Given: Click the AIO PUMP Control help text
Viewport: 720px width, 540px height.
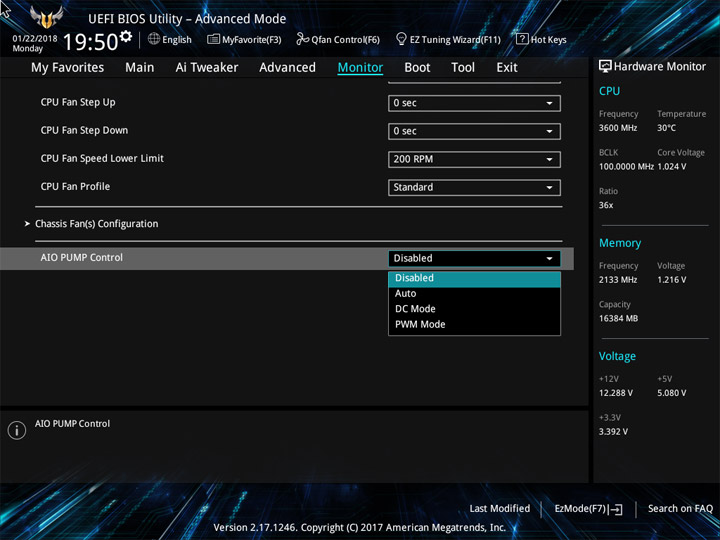Looking at the screenshot, I should pos(73,424).
